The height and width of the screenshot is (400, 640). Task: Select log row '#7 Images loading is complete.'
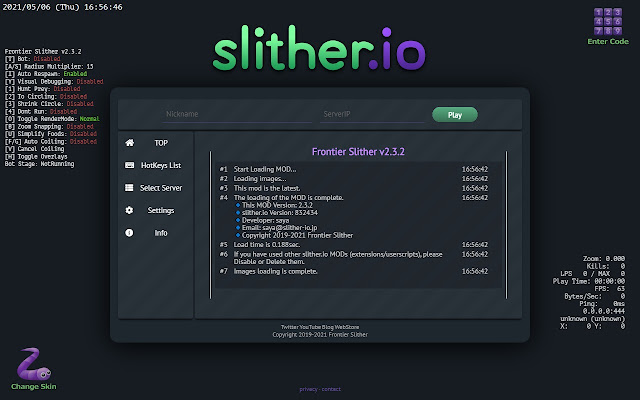tap(353, 271)
